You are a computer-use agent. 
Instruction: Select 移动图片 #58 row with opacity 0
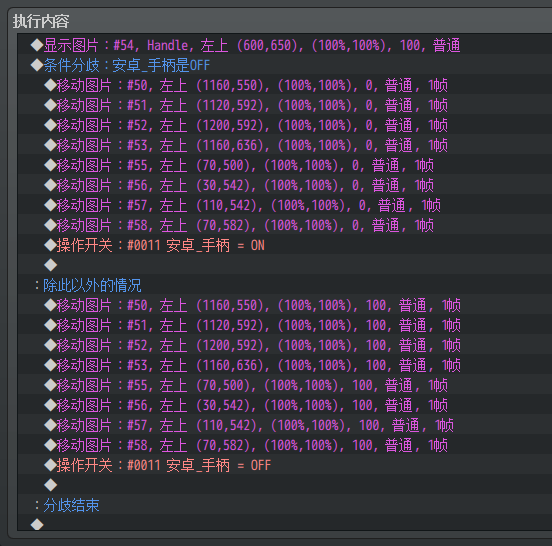(x=284, y=225)
